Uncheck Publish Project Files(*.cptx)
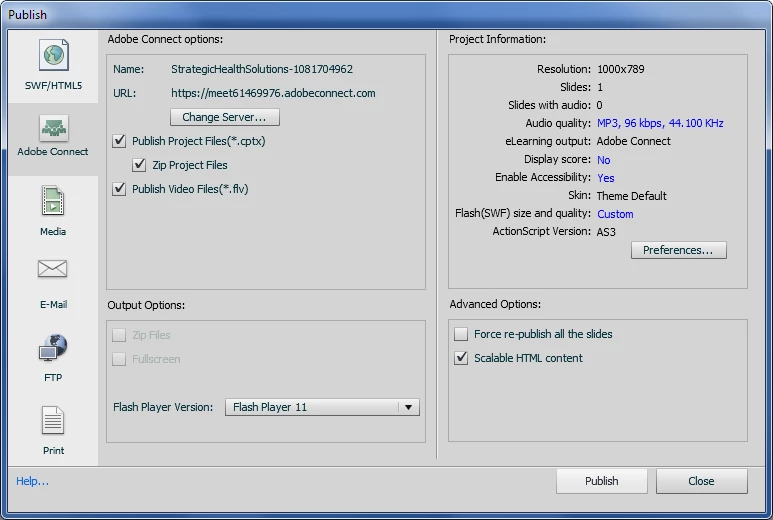The height and width of the screenshot is (520, 773). (x=119, y=141)
